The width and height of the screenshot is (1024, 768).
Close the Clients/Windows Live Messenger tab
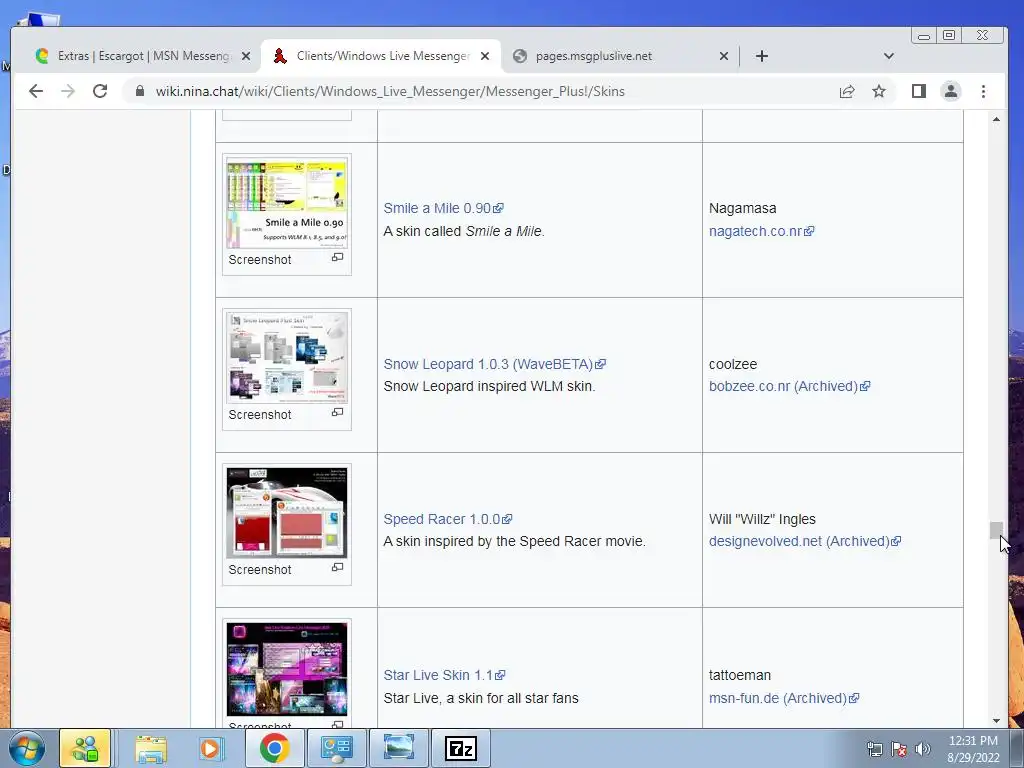point(485,56)
